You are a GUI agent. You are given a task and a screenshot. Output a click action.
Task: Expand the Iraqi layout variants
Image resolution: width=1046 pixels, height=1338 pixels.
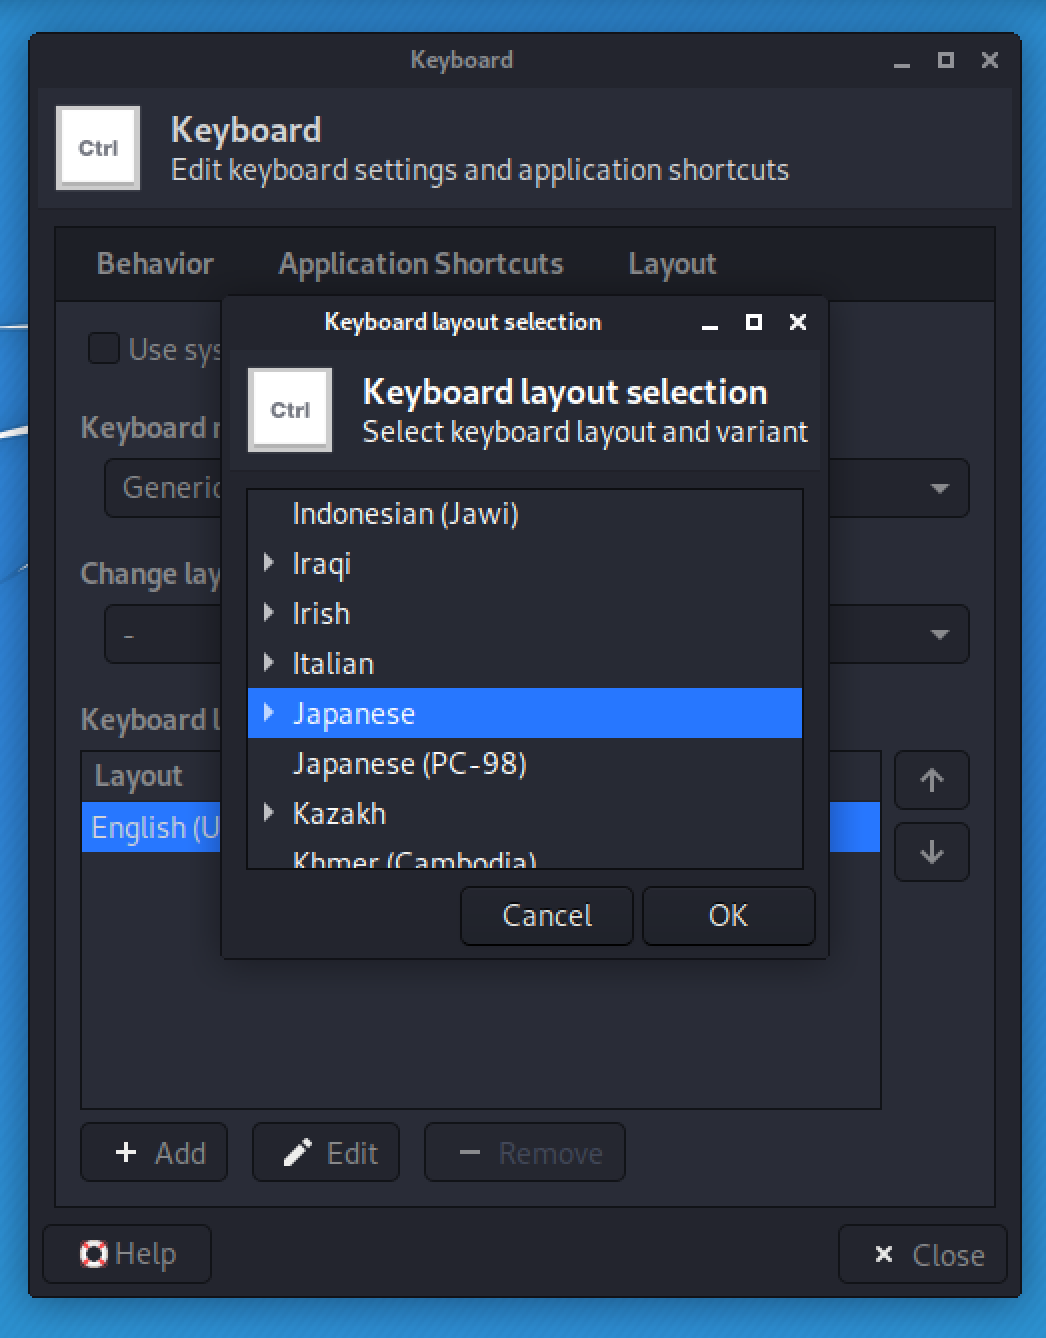268,563
